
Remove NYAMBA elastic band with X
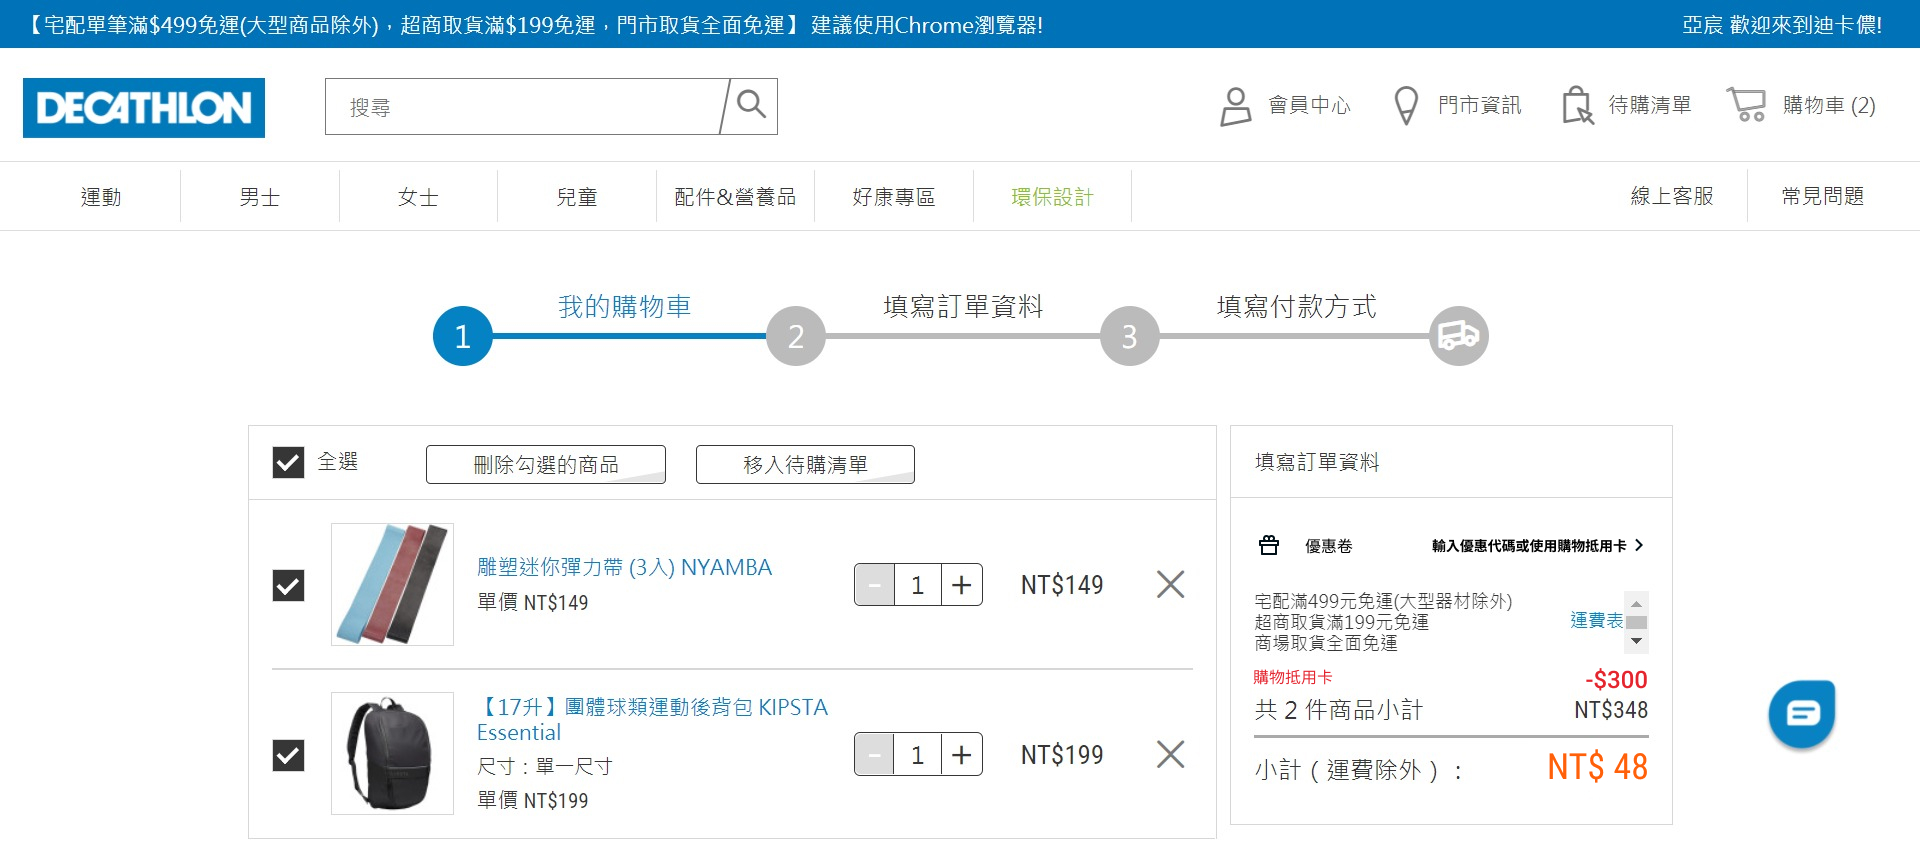[1170, 584]
